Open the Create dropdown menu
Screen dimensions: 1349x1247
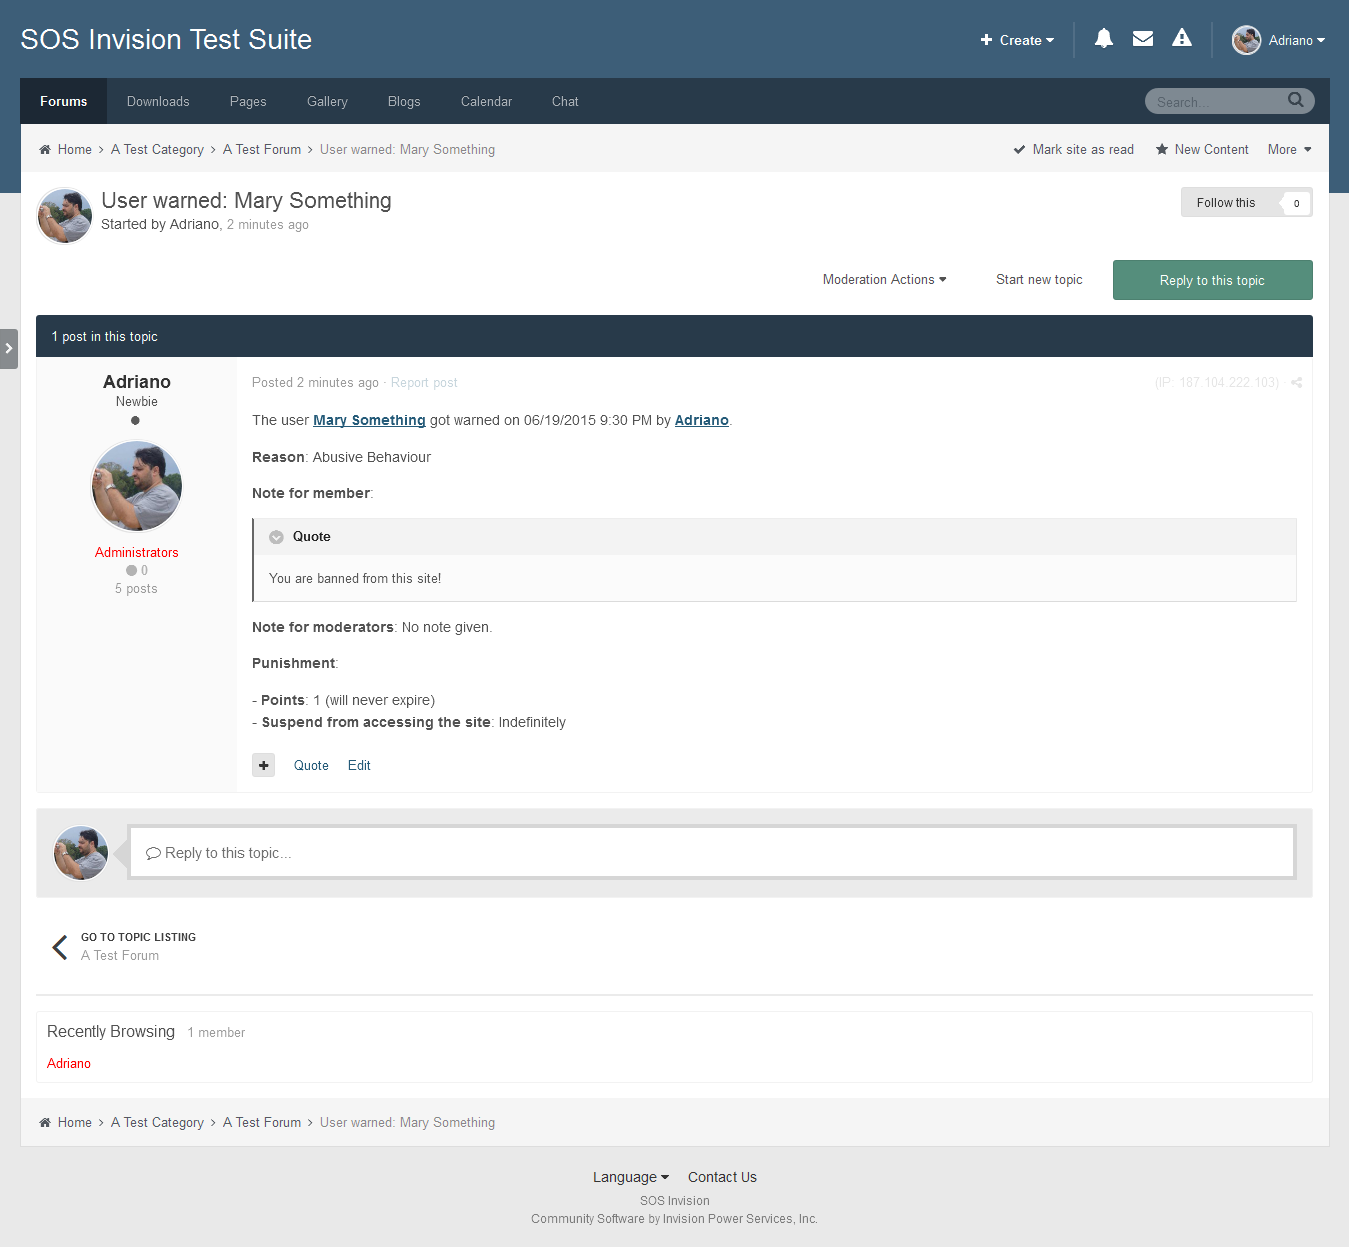(x=1017, y=40)
